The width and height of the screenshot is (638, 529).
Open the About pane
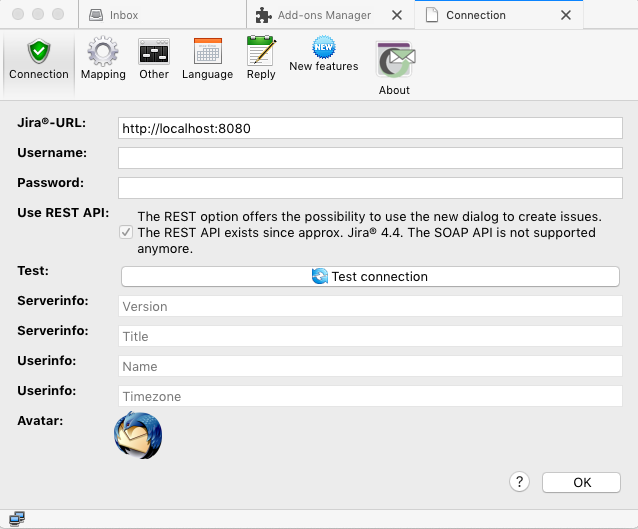(394, 67)
